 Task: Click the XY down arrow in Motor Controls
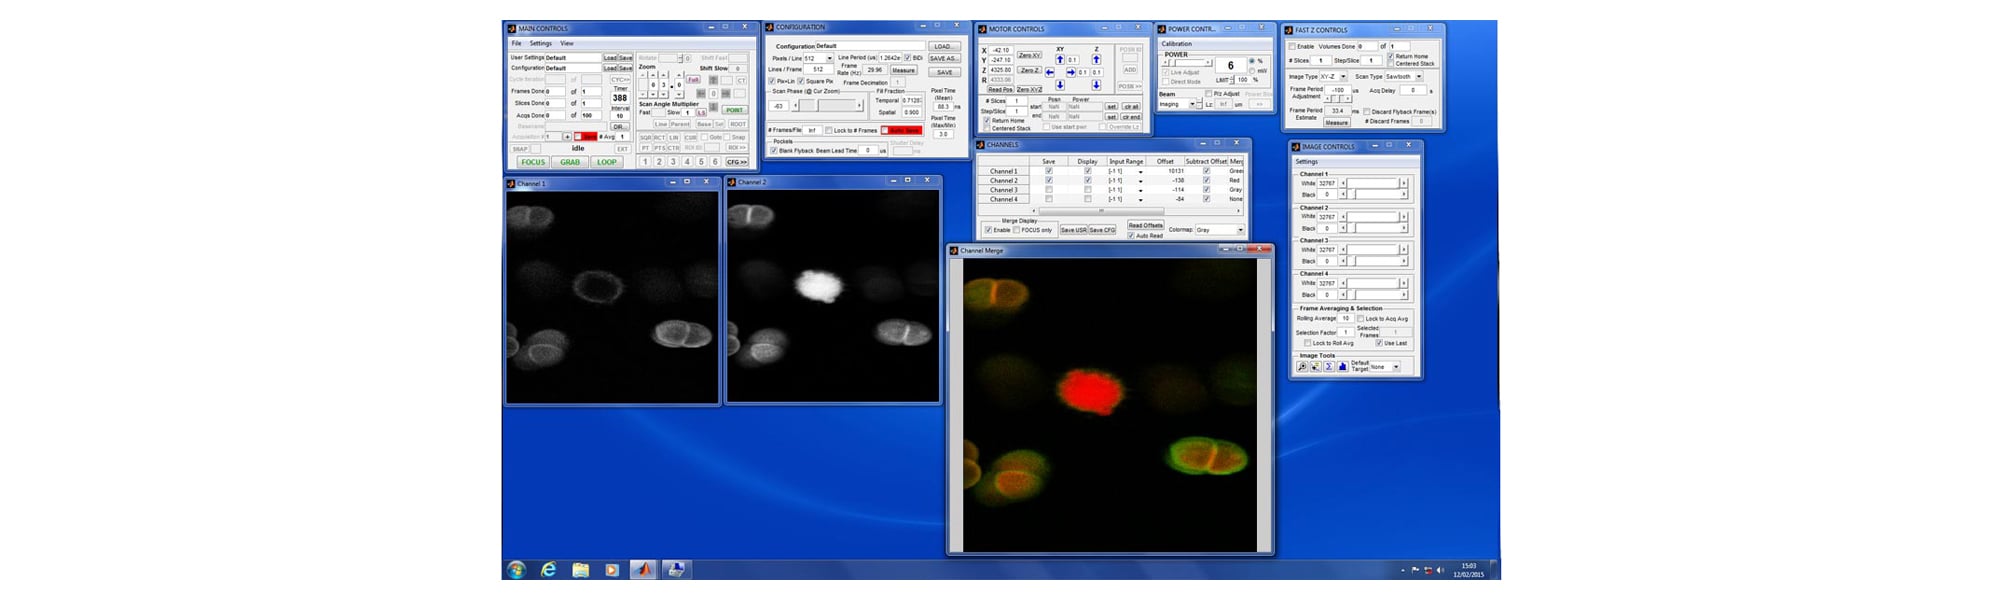pos(1060,85)
